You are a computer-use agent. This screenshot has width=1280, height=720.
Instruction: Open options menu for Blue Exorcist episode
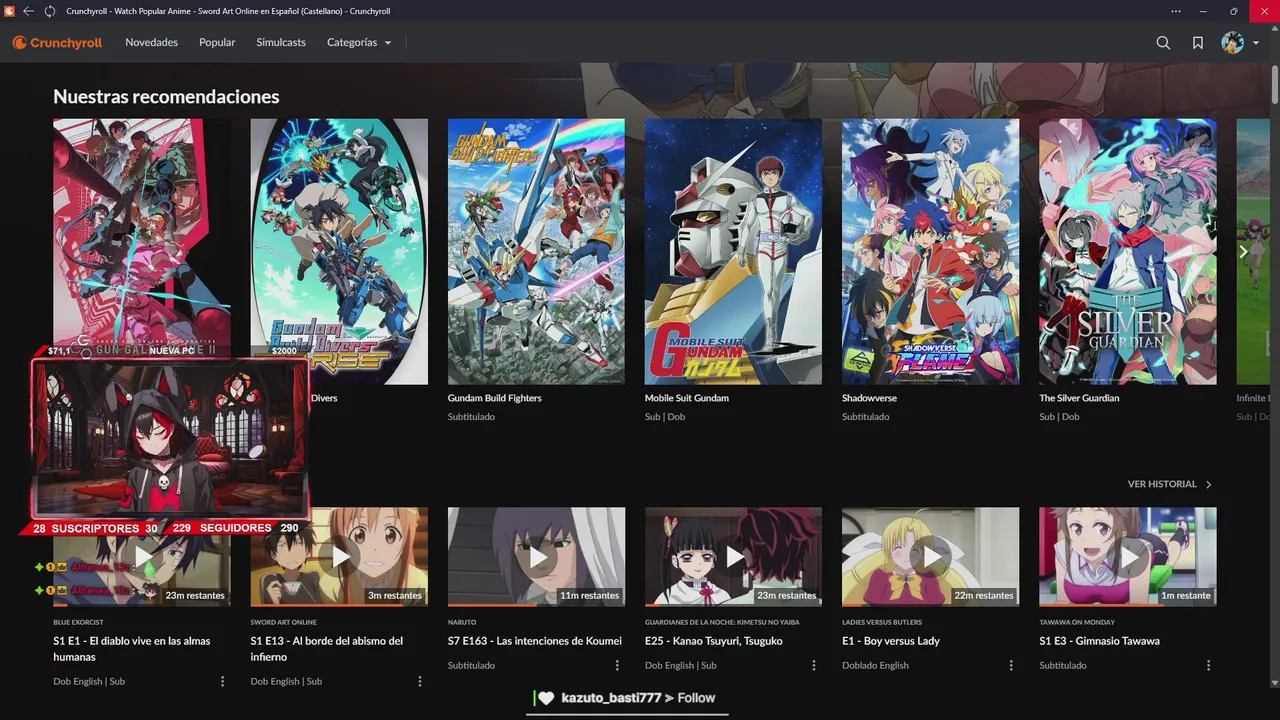coord(222,681)
